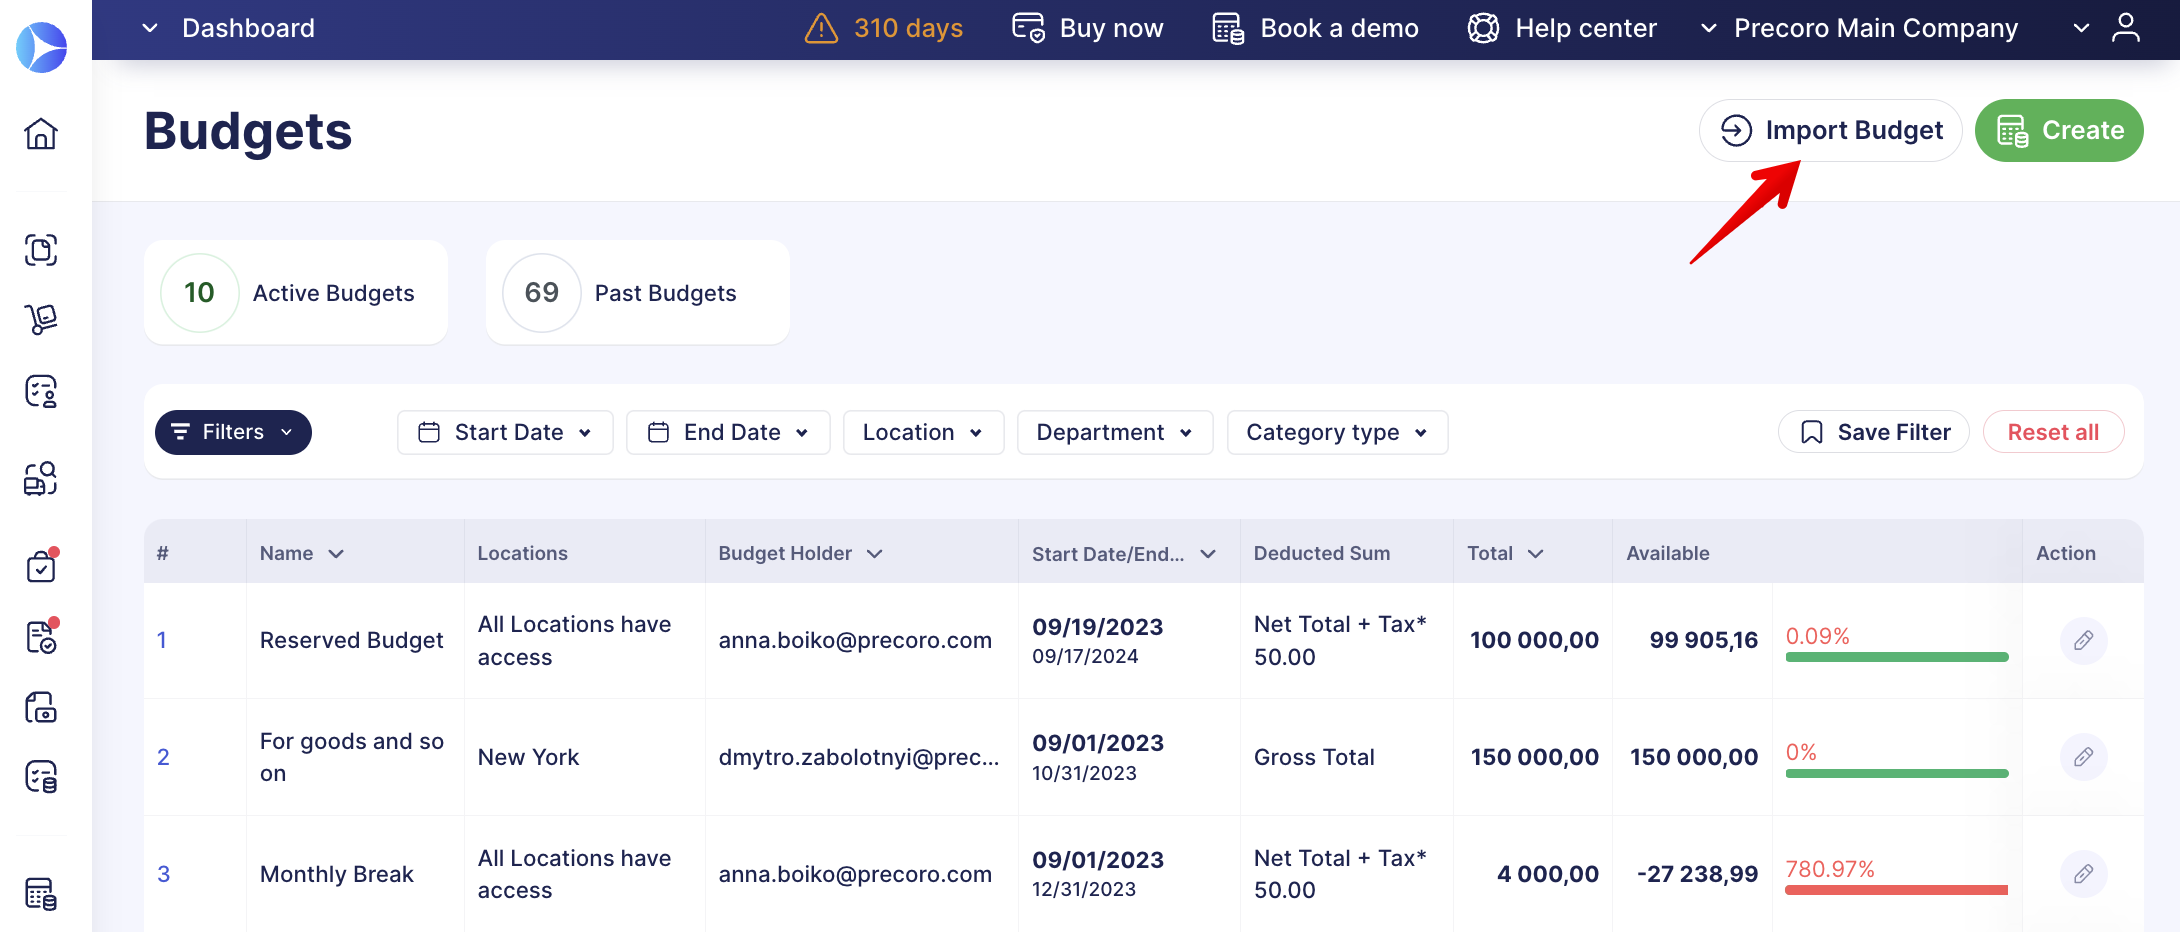Open the Department filter dropdown
Image resolution: width=2180 pixels, height=932 pixels.
pyautogui.click(x=1115, y=432)
